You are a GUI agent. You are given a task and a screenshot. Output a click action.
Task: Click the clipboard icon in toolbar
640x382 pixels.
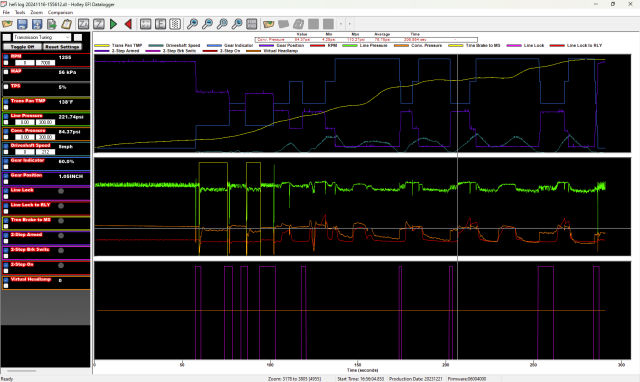coord(67,24)
